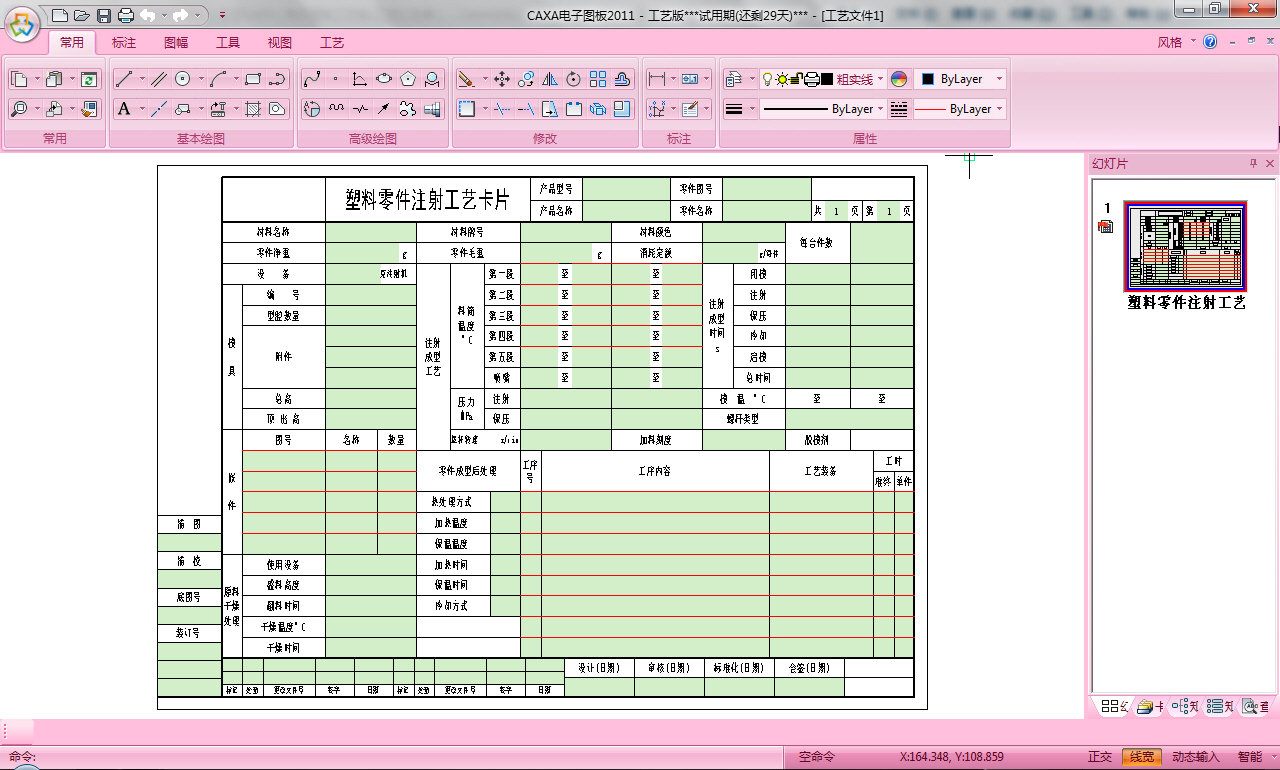Toggle 正交 (ortho) mode in status bar
1280x770 pixels.
pos(1099,757)
